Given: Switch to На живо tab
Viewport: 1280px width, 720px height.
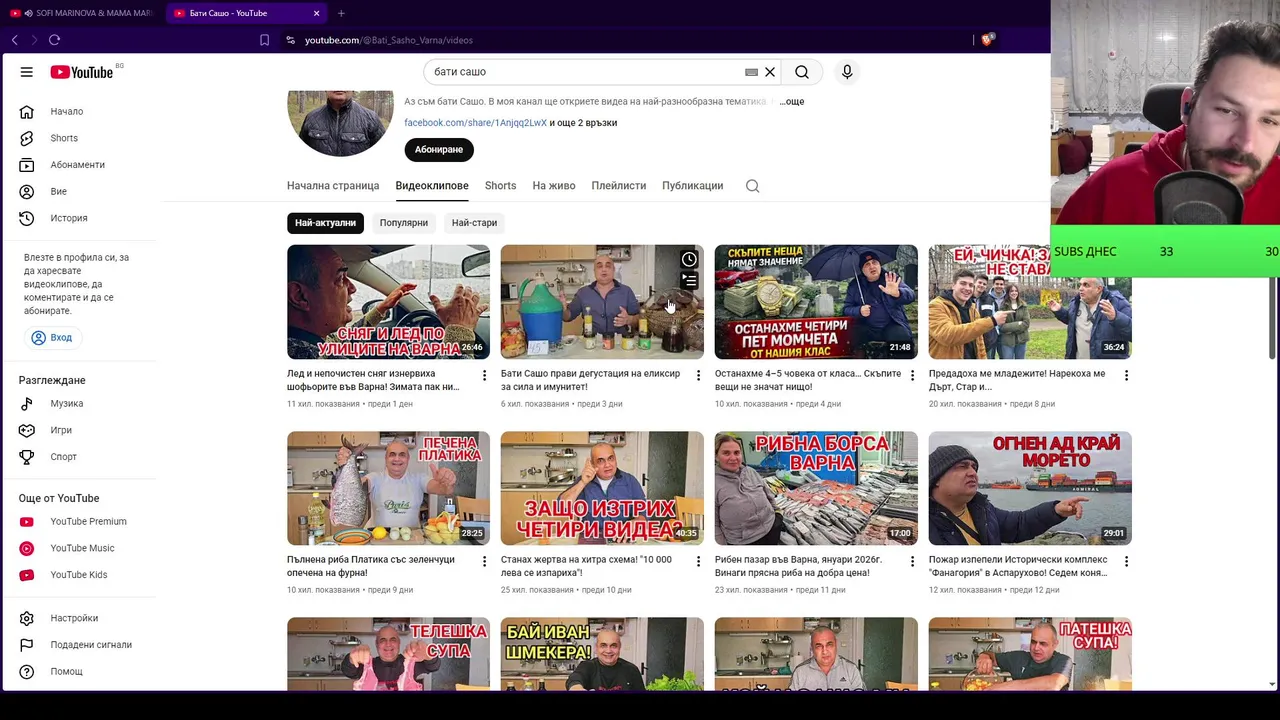Looking at the screenshot, I should pyautogui.click(x=554, y=186).
